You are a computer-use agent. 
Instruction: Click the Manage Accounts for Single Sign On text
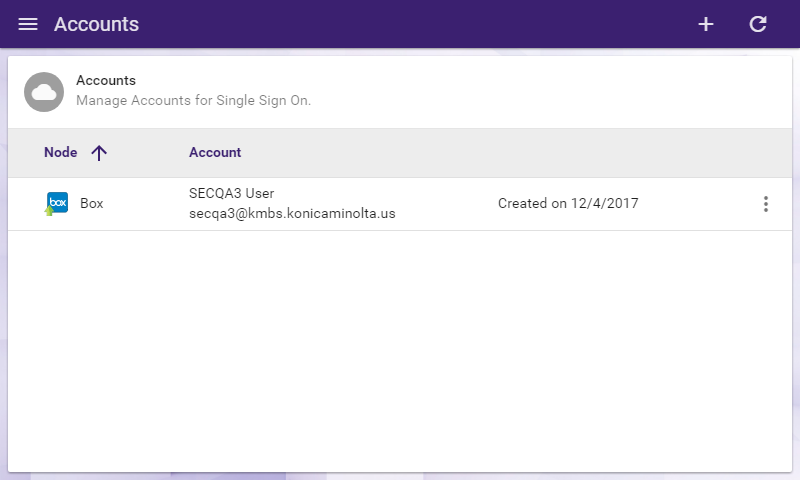point(193,100)
